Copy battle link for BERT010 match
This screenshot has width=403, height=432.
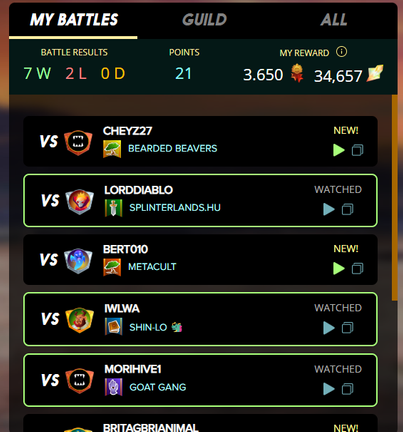pyautogui.click(x=357, y=268)
